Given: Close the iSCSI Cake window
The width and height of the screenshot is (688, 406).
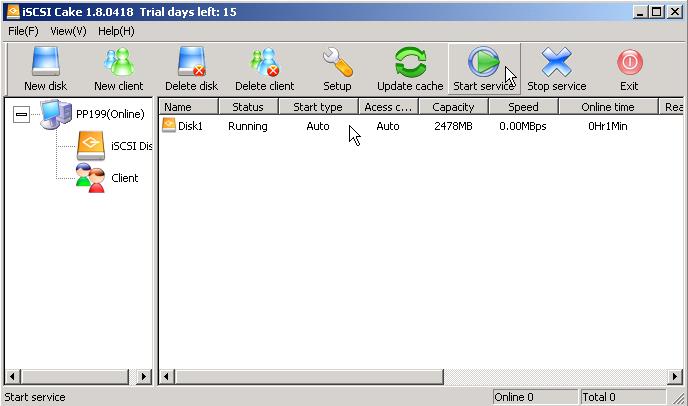Looking at the screenshot, I should click(674, 12).
